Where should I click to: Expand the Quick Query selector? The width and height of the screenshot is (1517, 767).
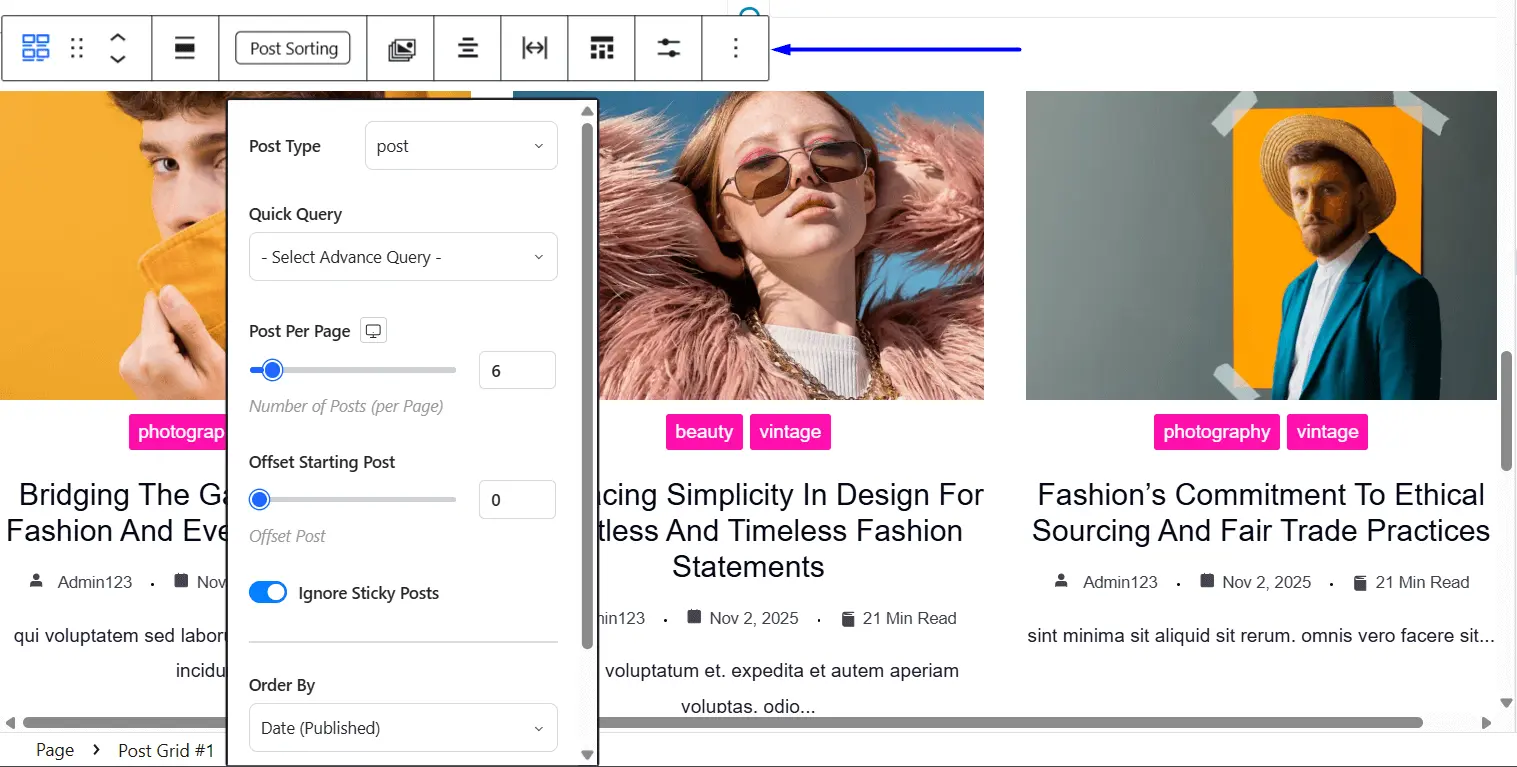pos(402,257)
